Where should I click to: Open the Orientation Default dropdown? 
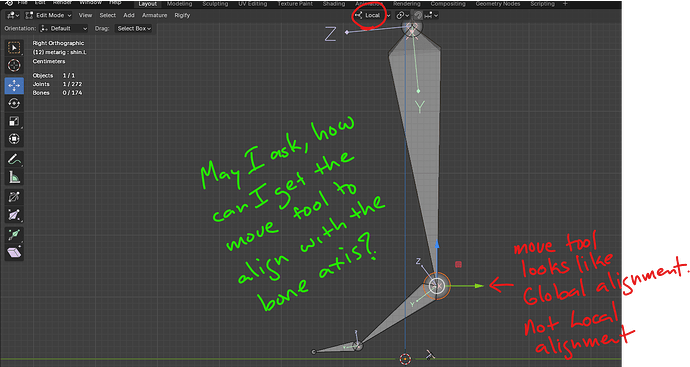[64, 29]
